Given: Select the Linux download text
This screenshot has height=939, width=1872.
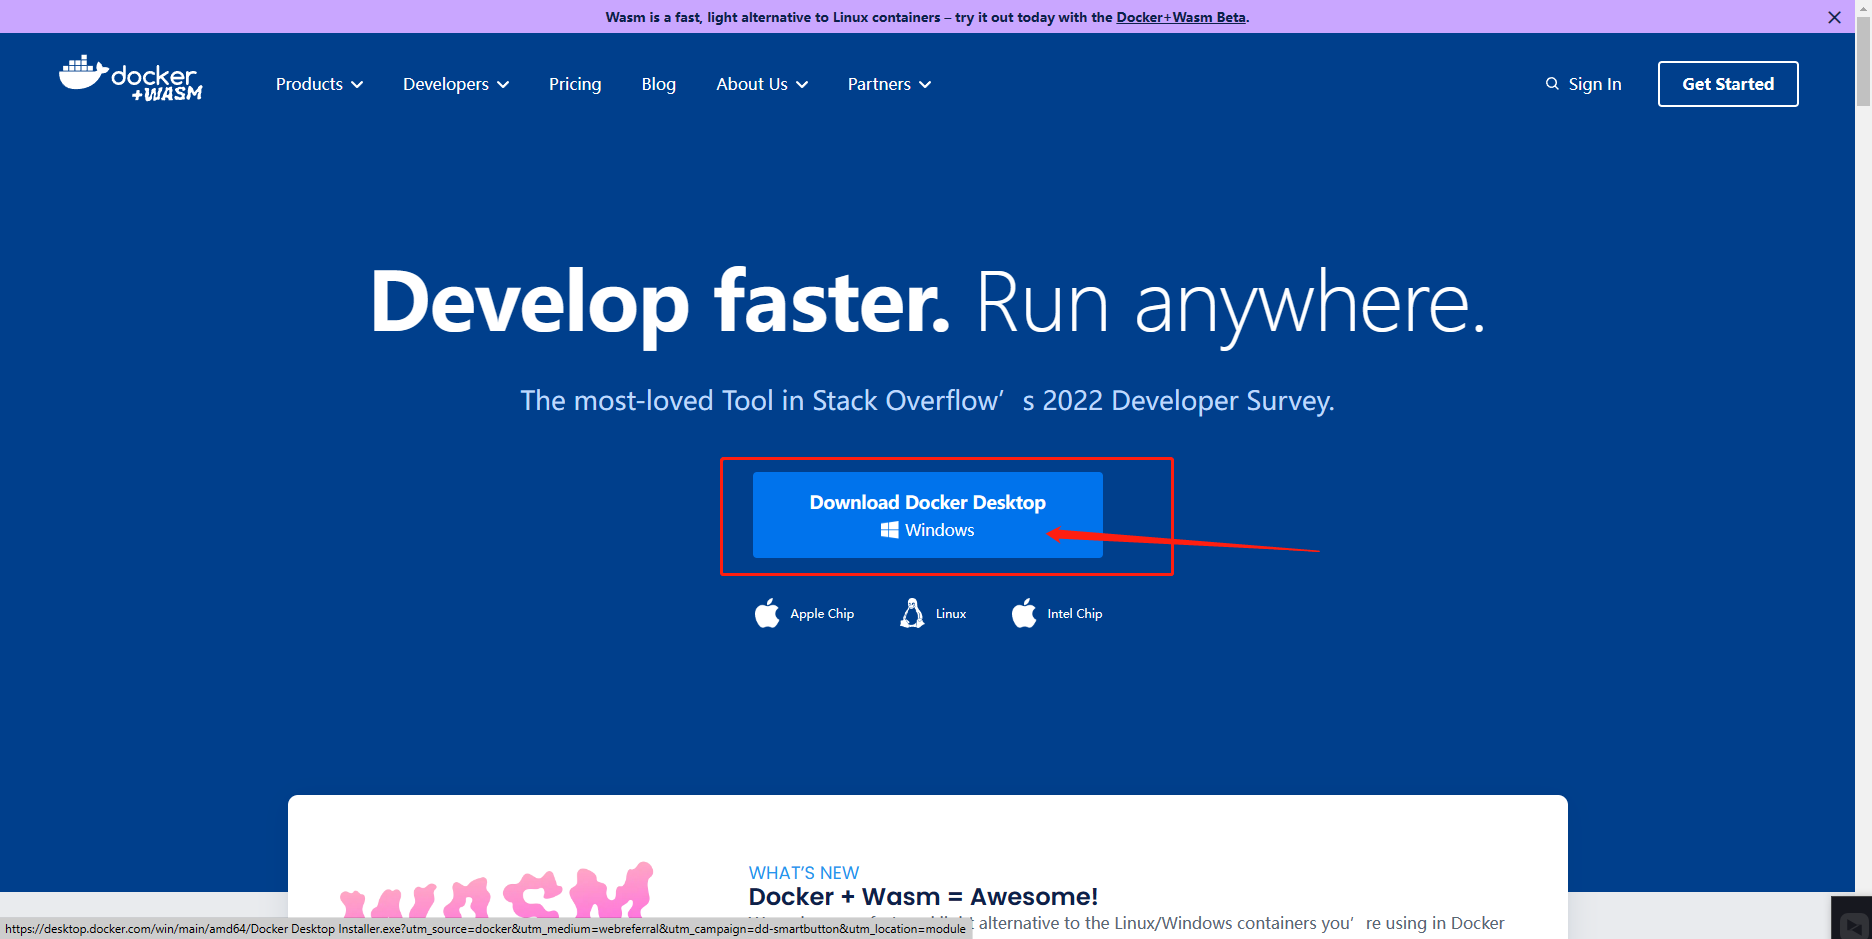Looking at the screenshot, I should [951, 614].
